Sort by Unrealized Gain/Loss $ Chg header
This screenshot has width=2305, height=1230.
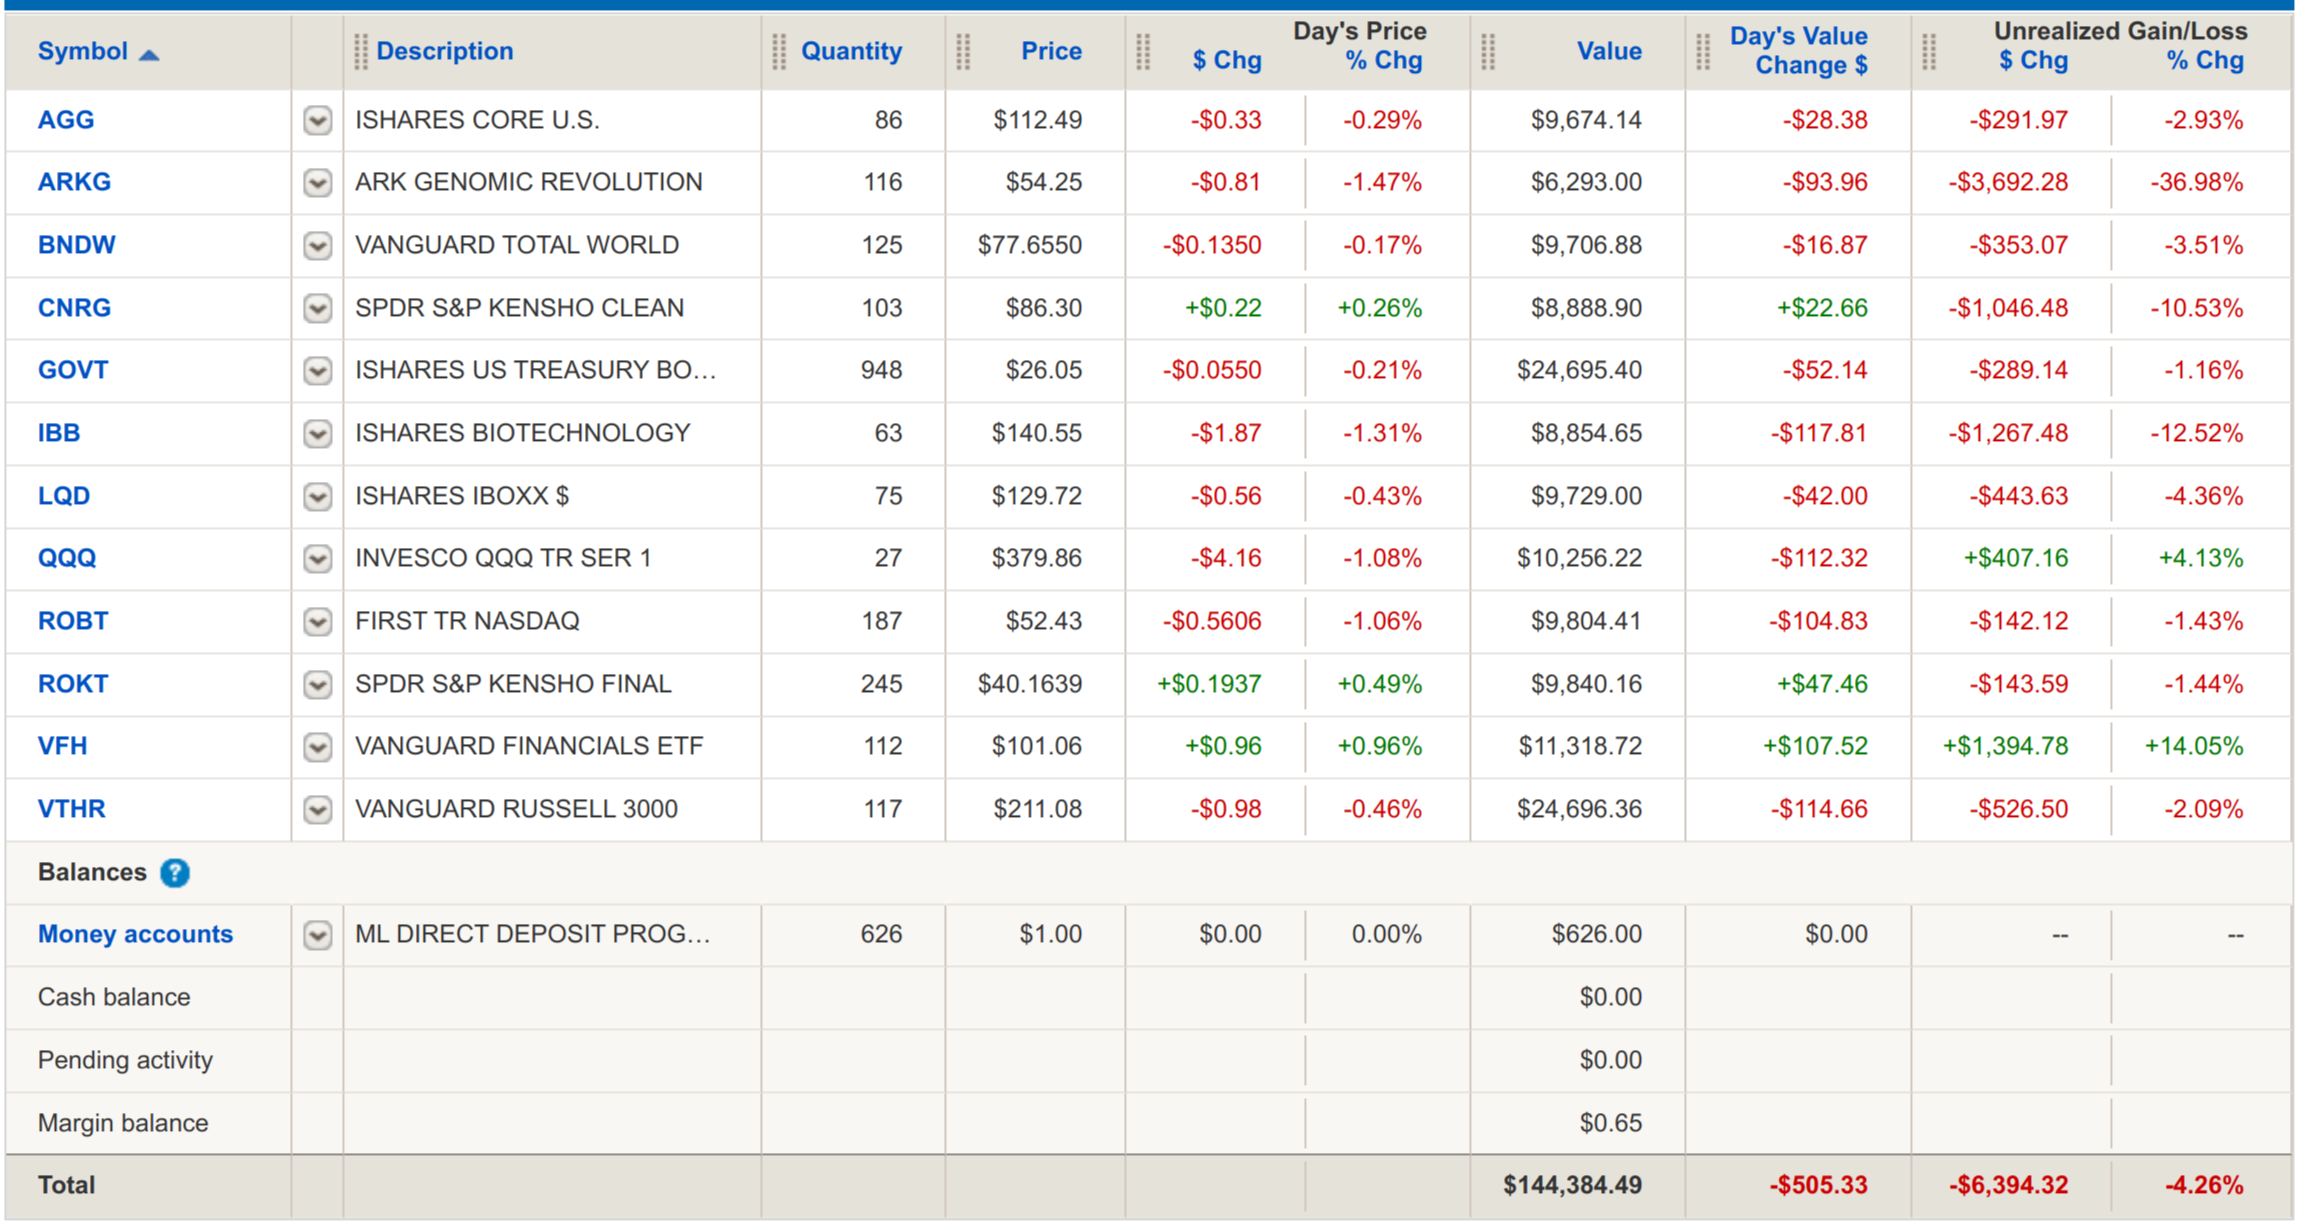[x=2032, y=61]
